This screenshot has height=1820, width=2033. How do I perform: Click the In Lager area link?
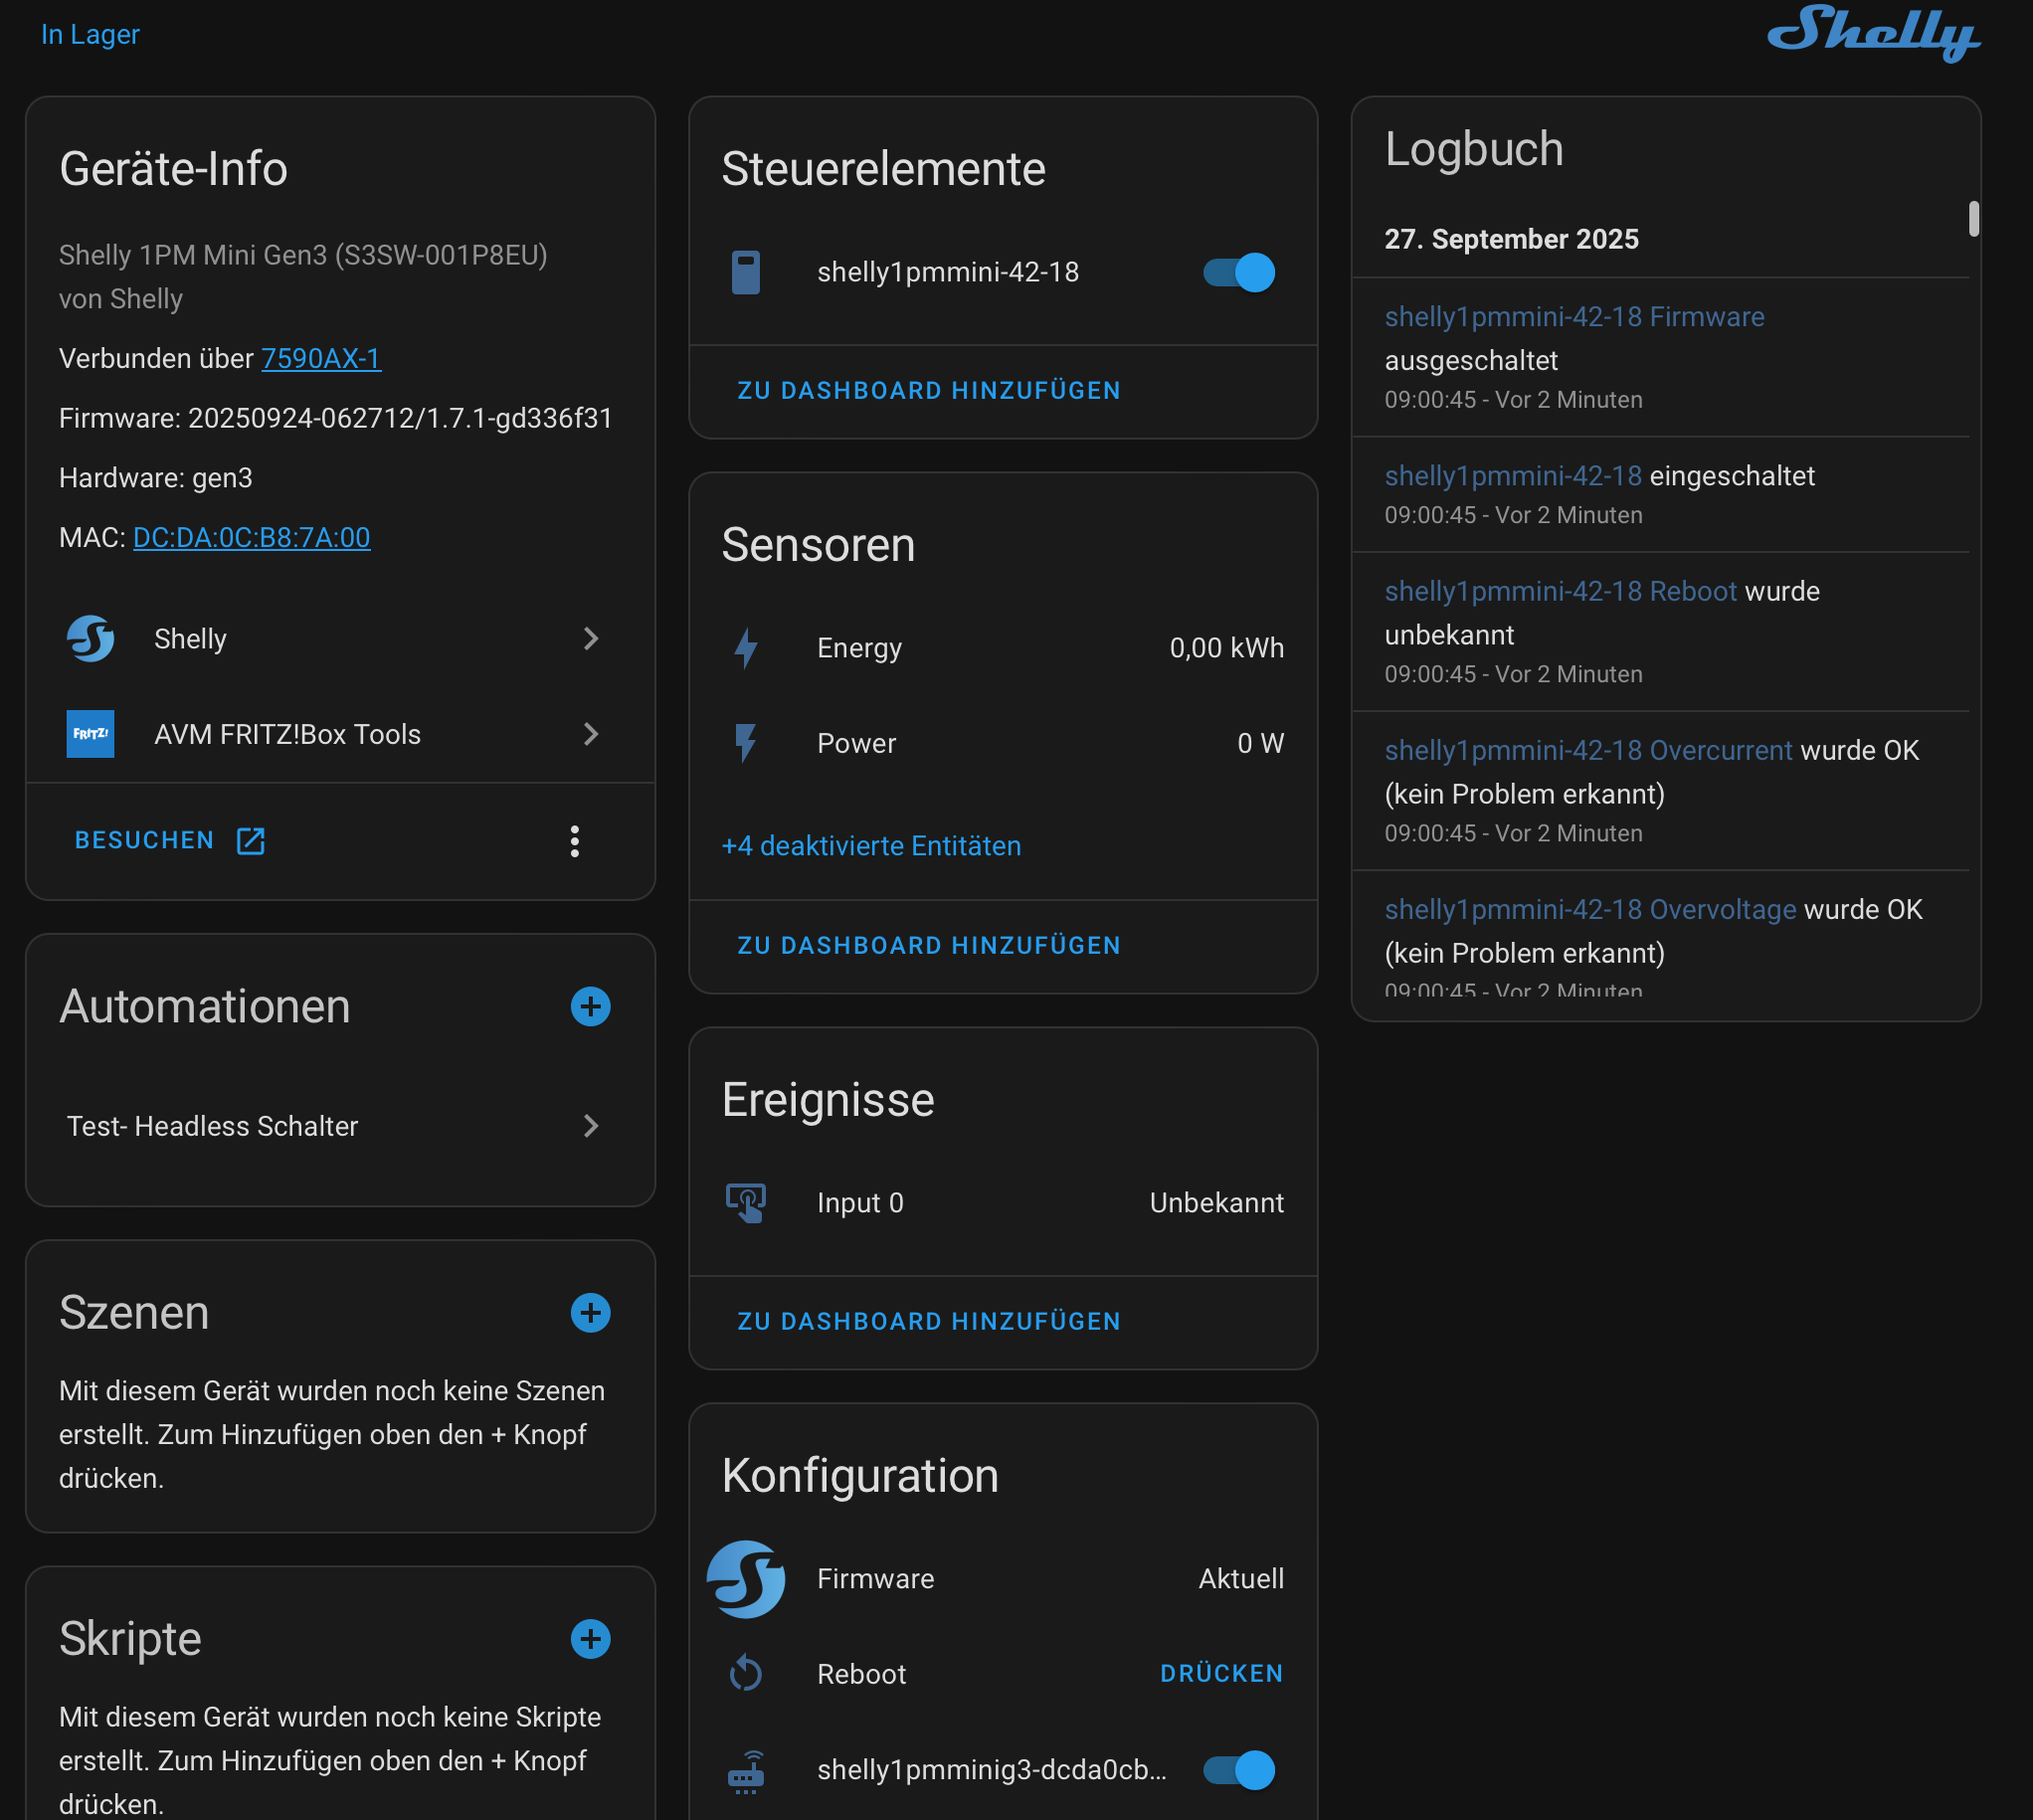pos(90,34)
